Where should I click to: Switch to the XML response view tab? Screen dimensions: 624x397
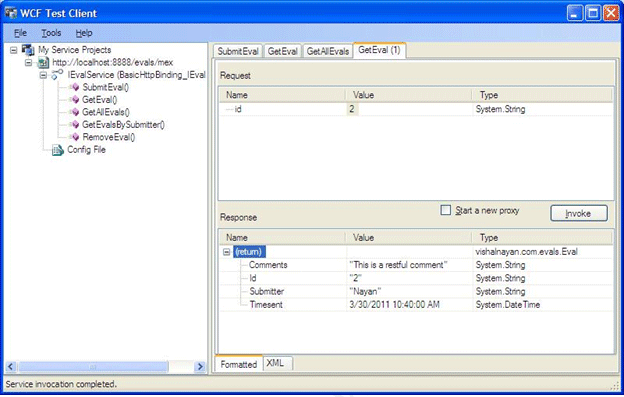click(277, 363)
